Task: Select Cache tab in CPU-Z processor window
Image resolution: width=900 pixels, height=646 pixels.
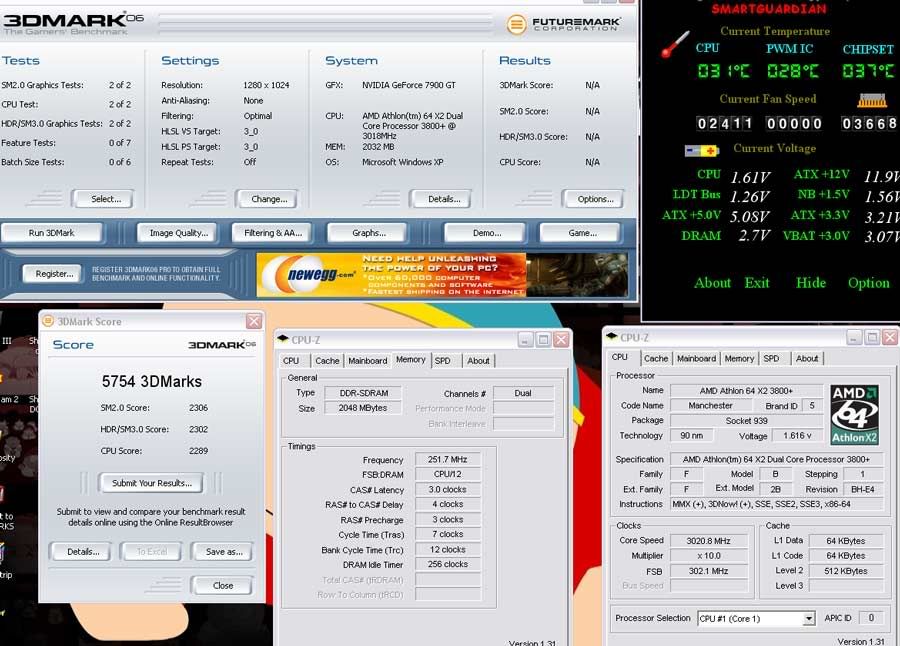Action: tap(656, 358)
